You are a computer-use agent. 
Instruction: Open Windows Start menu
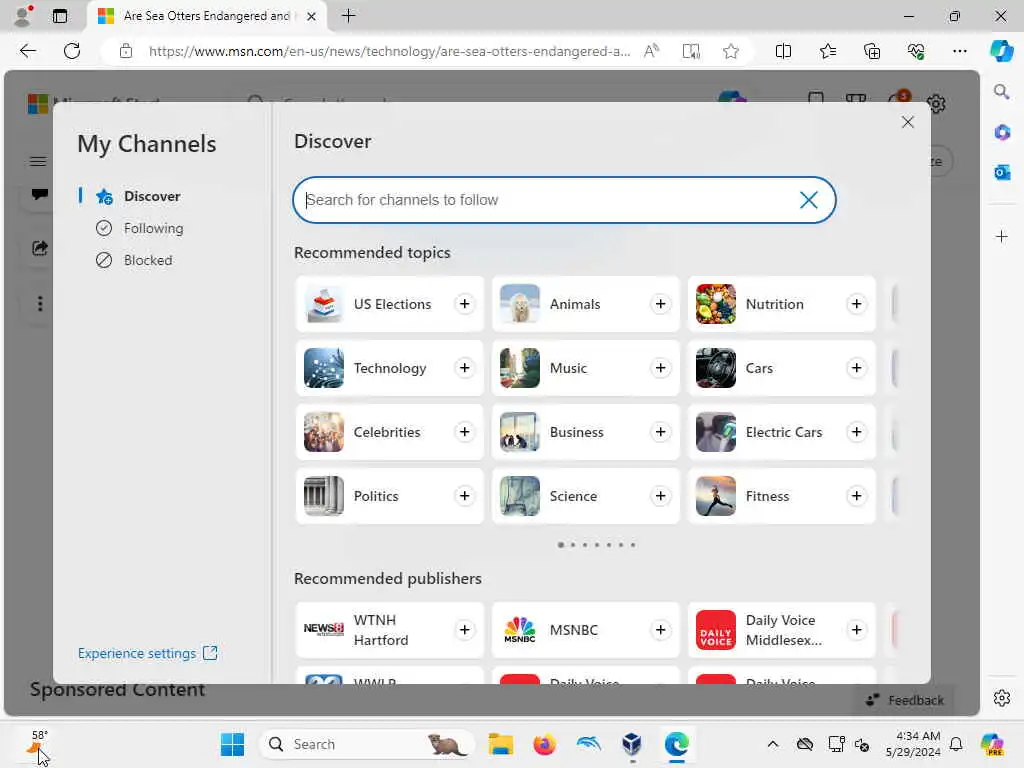click(232, 744)
